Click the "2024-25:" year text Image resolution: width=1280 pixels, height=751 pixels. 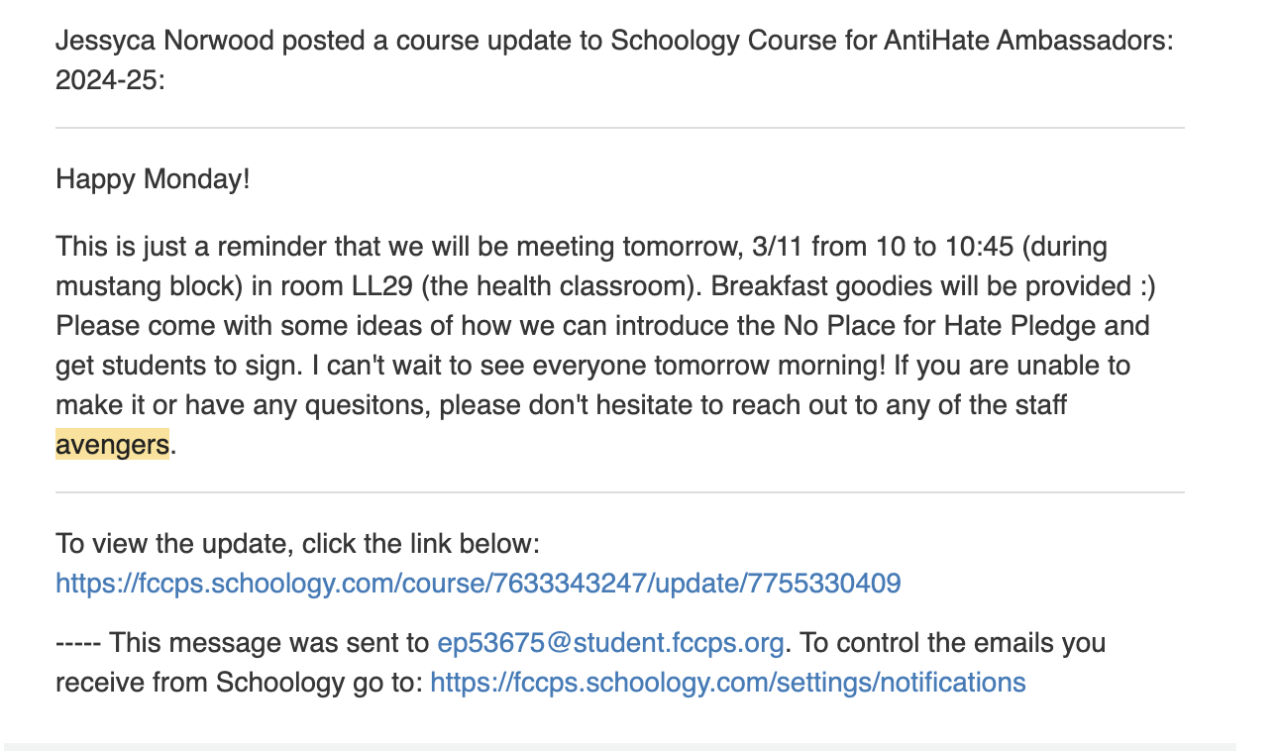[x=110, y=80]
